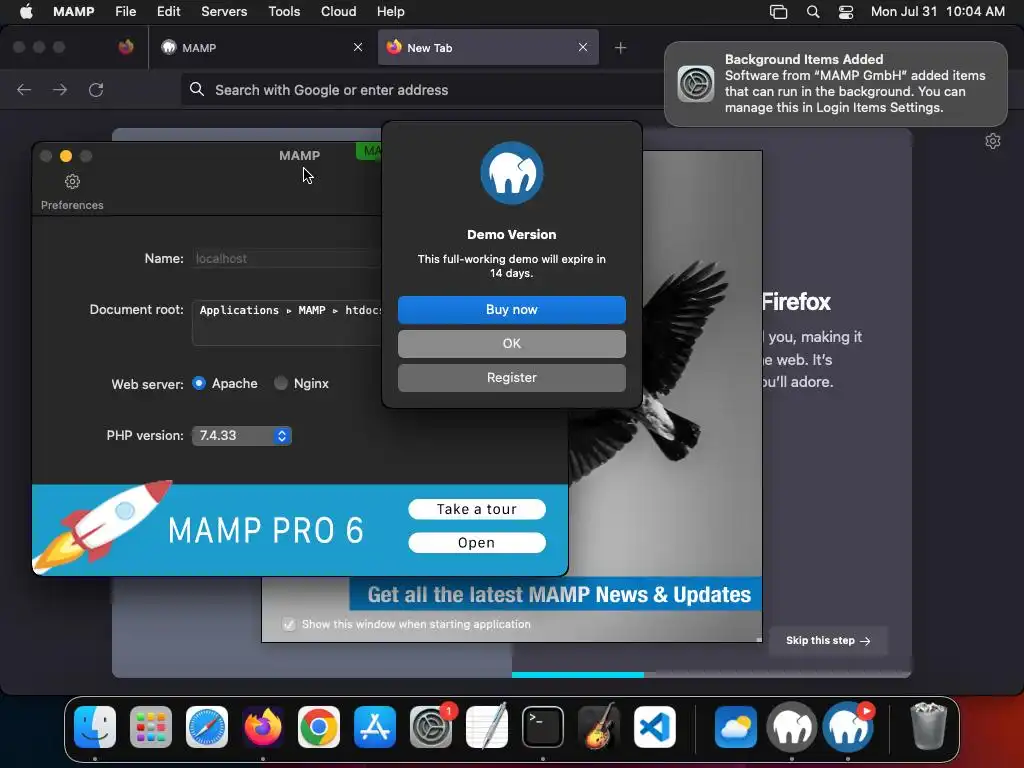Launch Google Chrome from the dock
This screenshot has height=768, width=1024.
coord(319,727)
